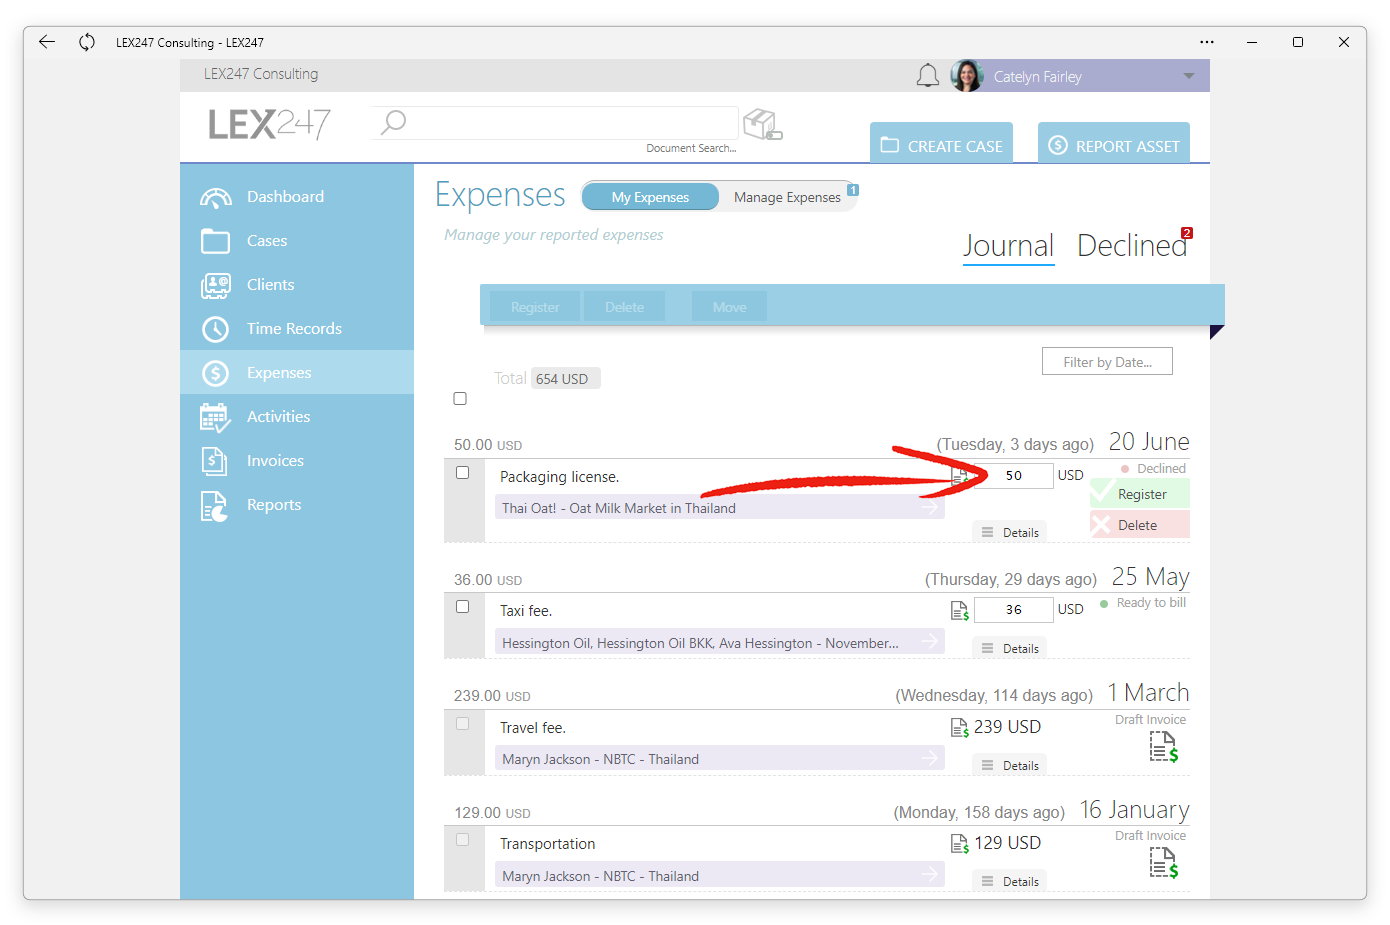Open the three-dot more options menu
The height and width of the screenshot is (925, 1390).
(1207, 42)
